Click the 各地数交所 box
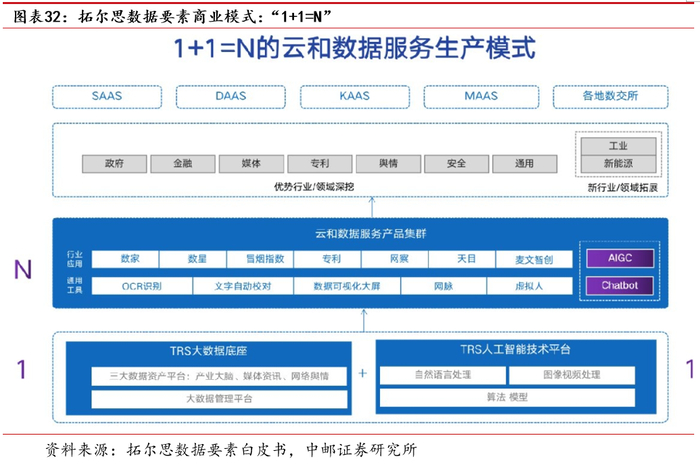Image resolution: width=700 pixels, height=467 pixels. [610, 96]
